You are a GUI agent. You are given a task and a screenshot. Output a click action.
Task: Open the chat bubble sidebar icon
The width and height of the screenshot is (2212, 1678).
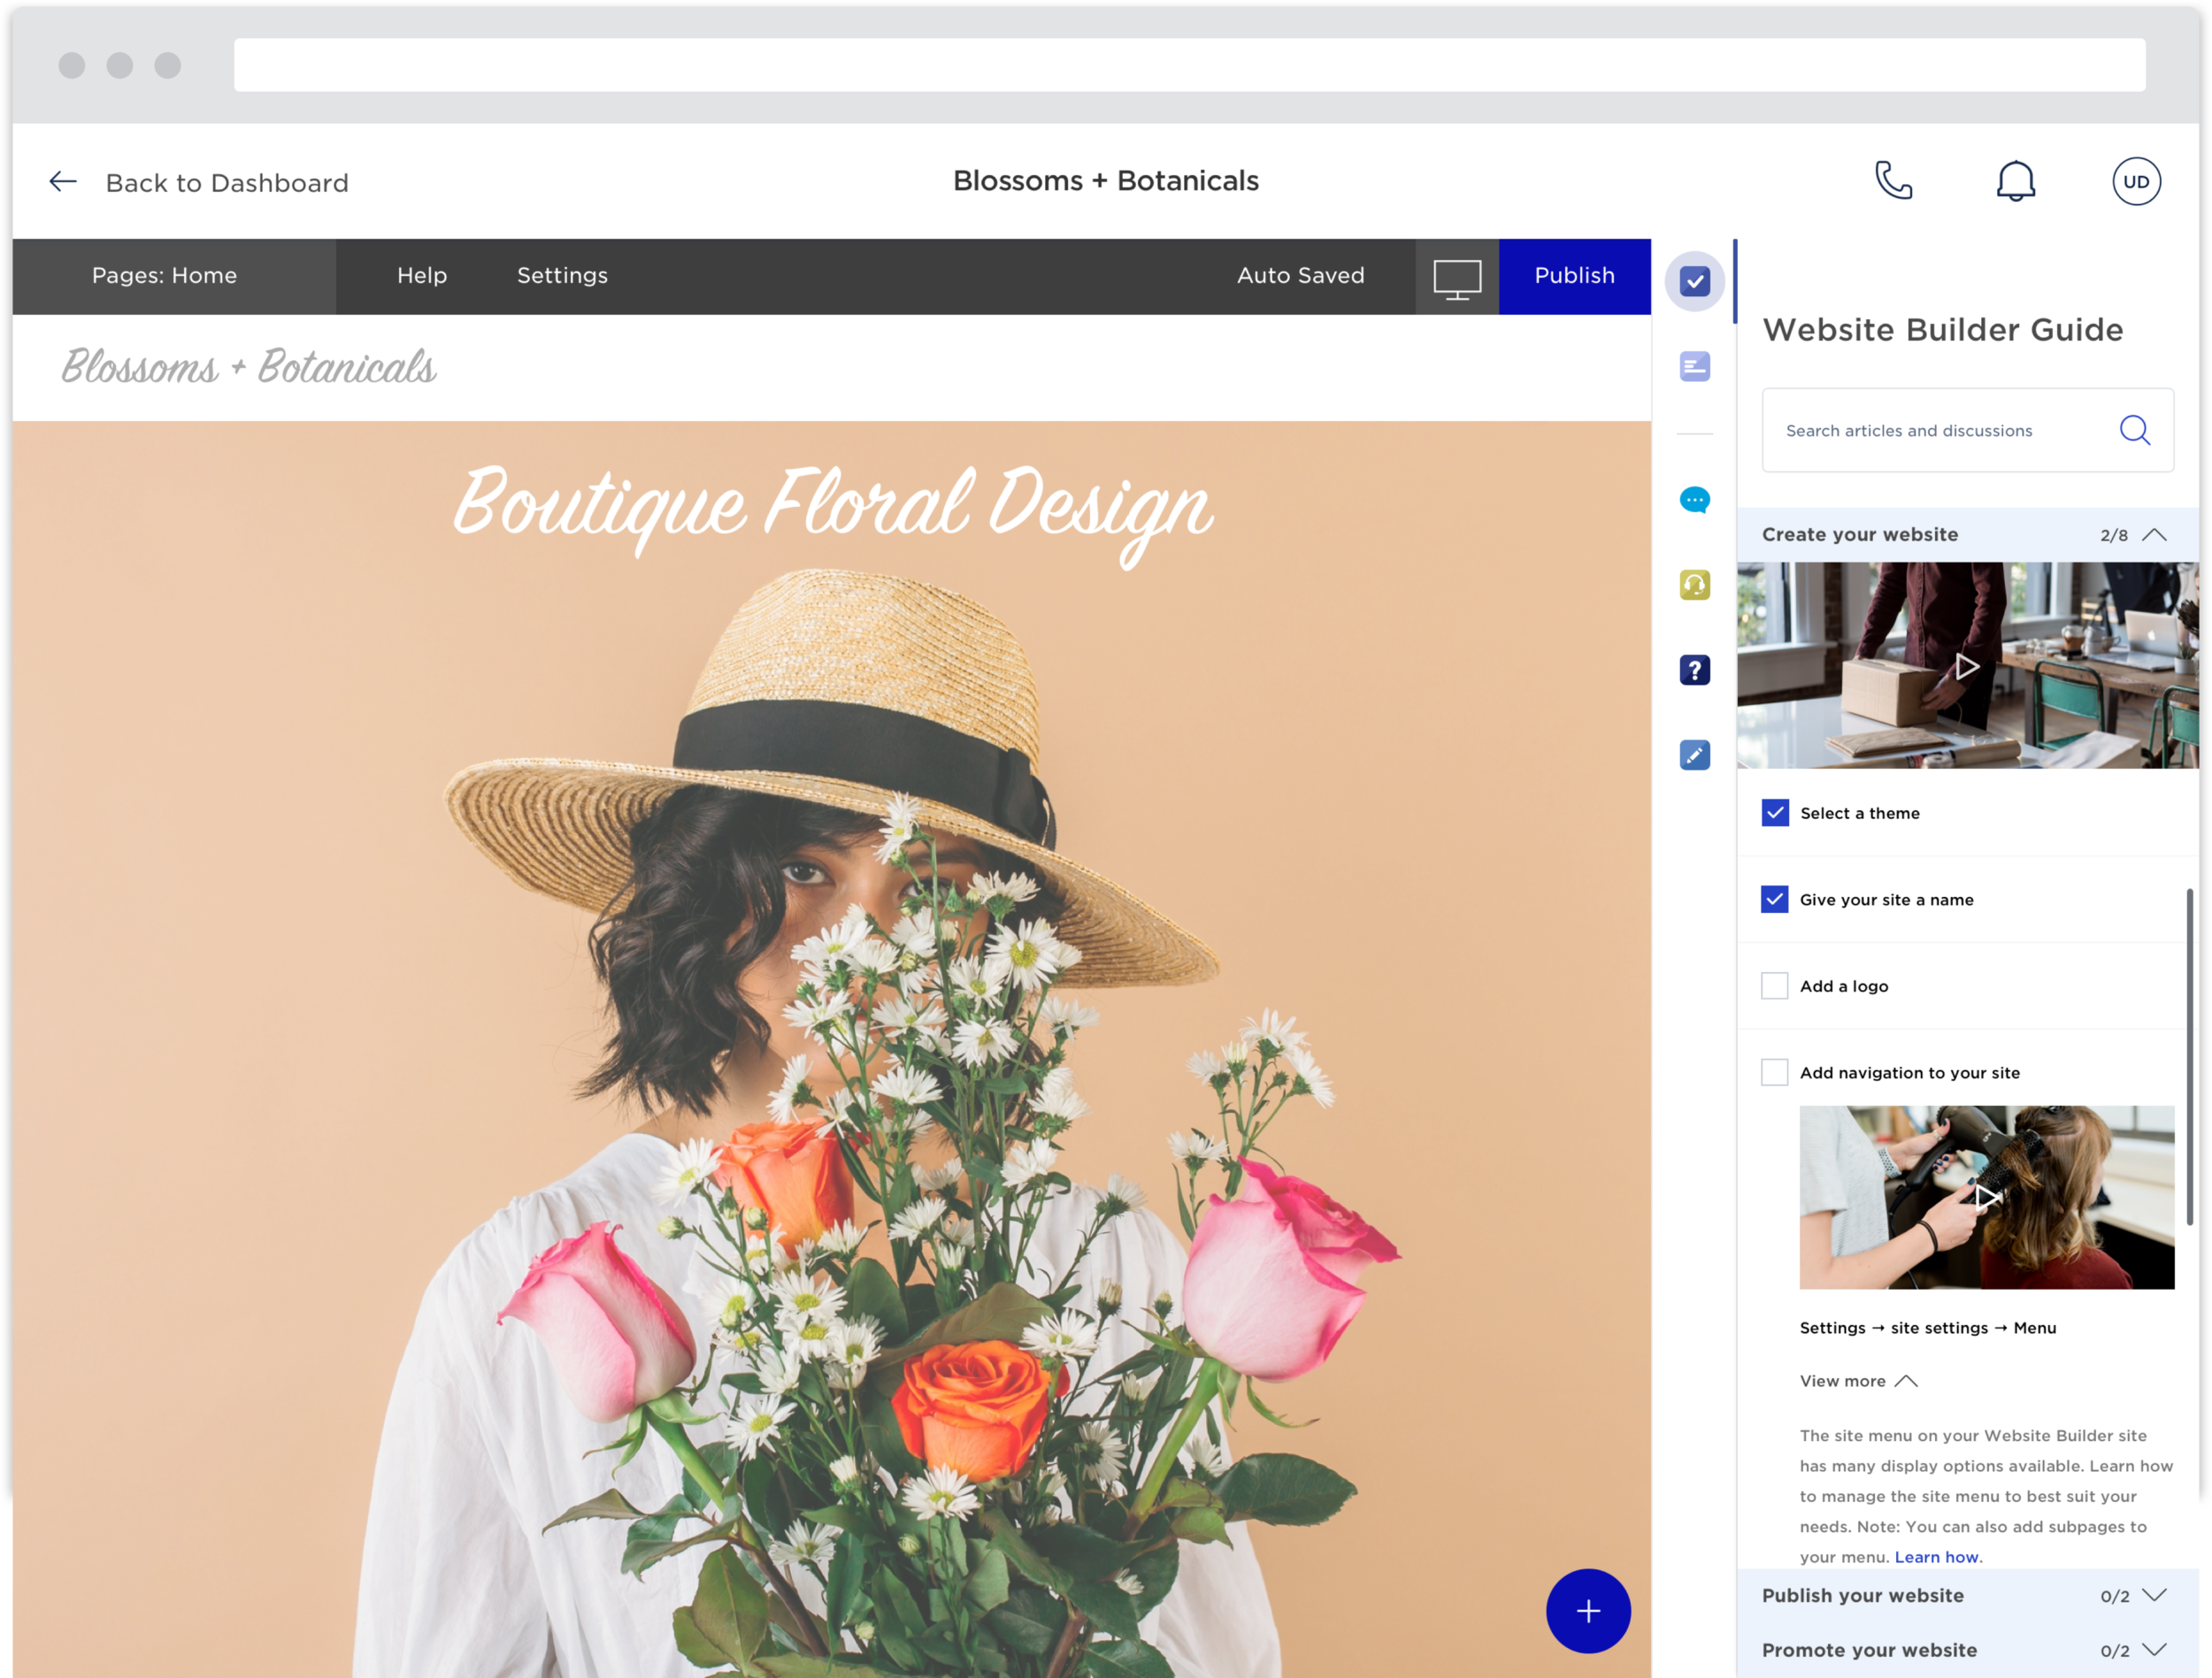coord(1694,500)
